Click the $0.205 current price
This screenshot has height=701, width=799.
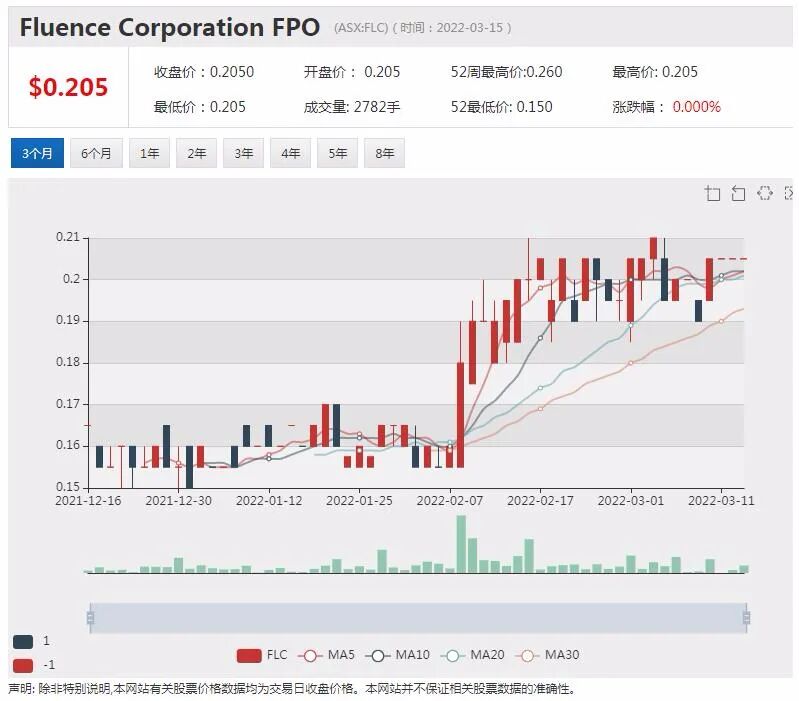tap(68, 87)
